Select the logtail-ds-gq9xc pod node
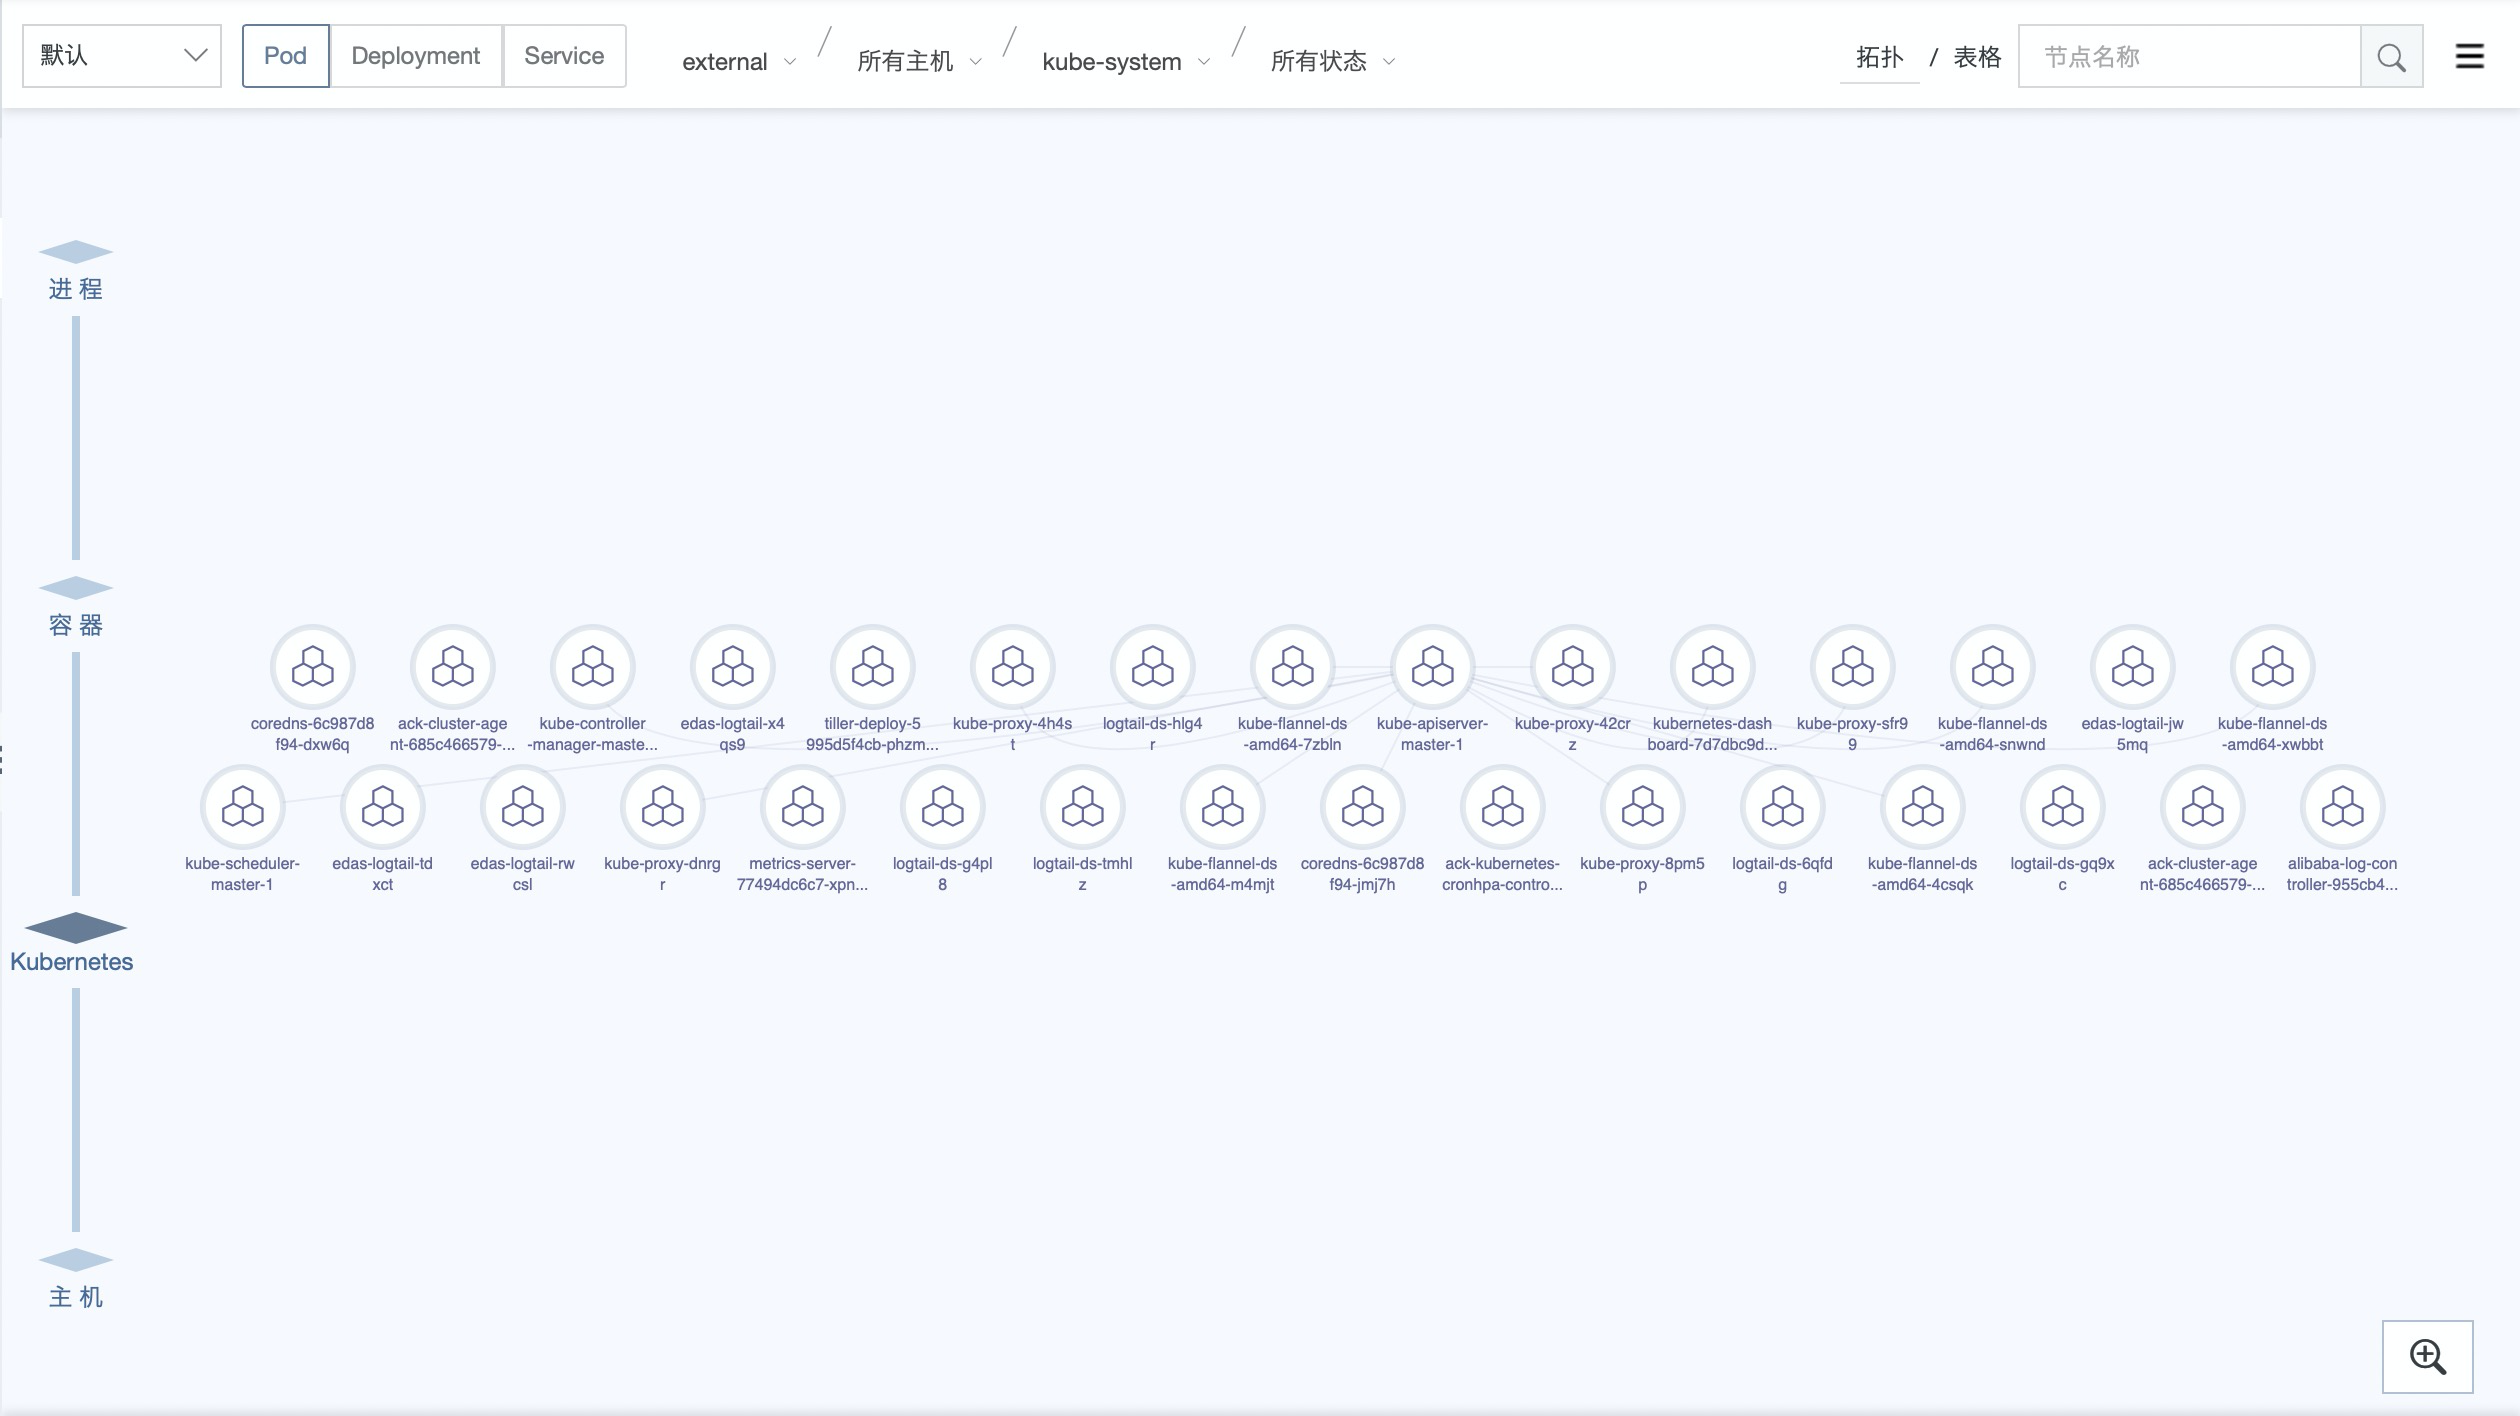Screen dimensions: 2520x1416 pyautogui.click(x=2063, y=807)
